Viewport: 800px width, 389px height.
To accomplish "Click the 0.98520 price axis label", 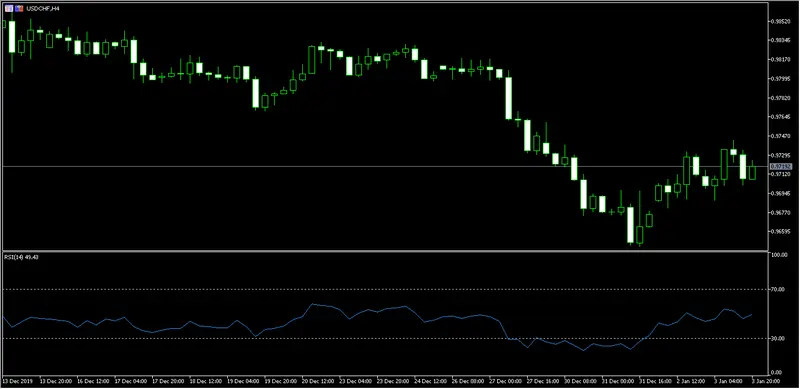I will point(782,21).
